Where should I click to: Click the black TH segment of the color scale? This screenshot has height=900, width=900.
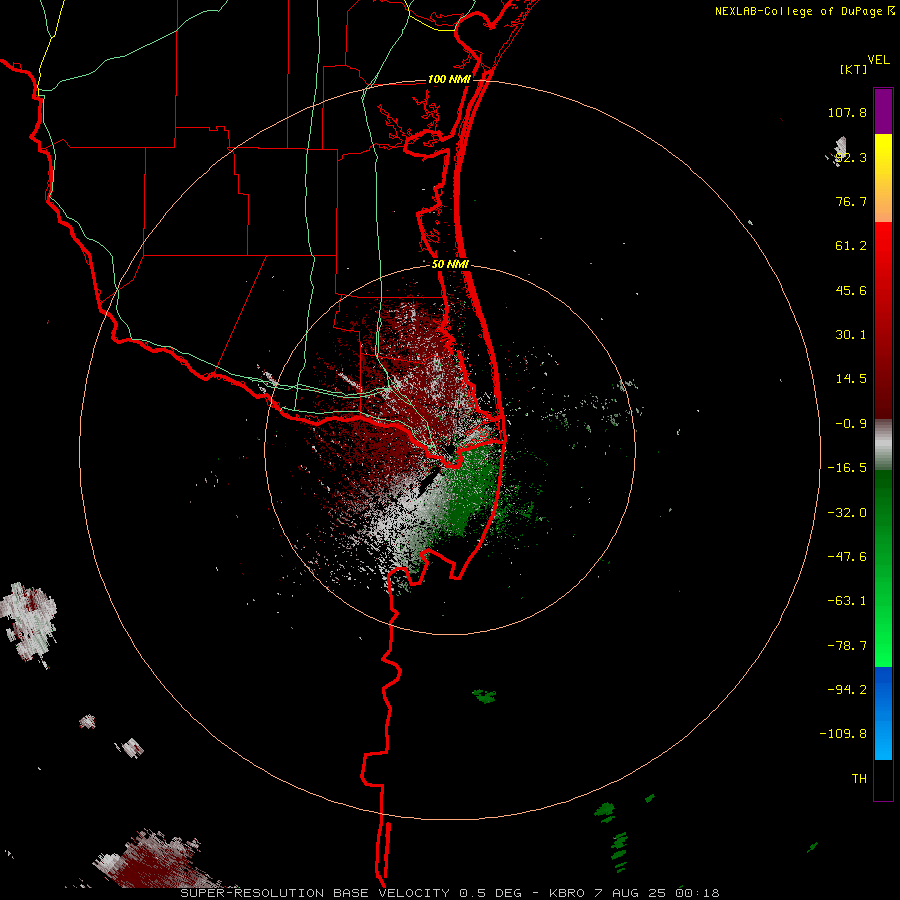[883, 779]
